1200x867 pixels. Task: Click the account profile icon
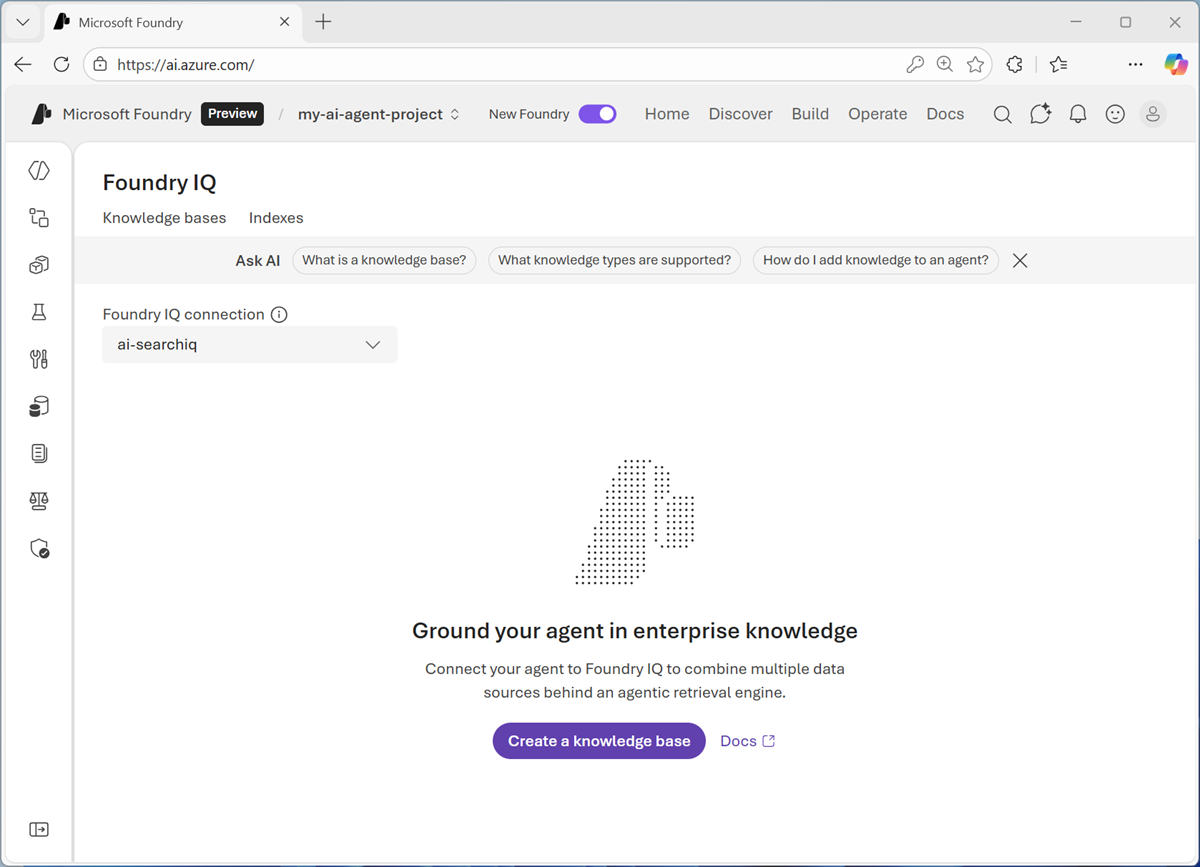(1153, 114)
